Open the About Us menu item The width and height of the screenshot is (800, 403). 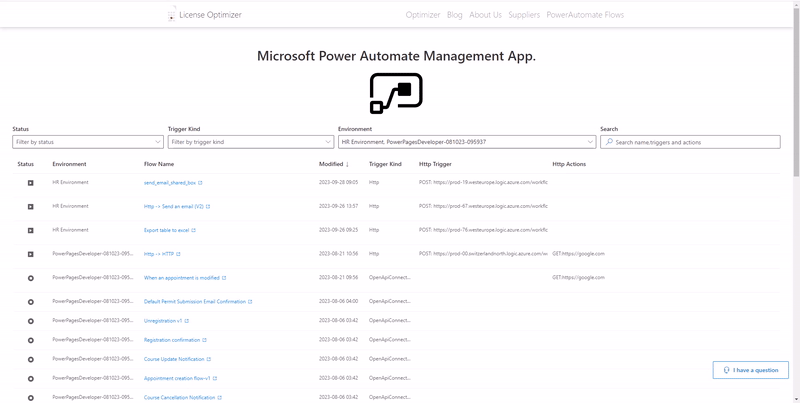[x=485, y=15]
